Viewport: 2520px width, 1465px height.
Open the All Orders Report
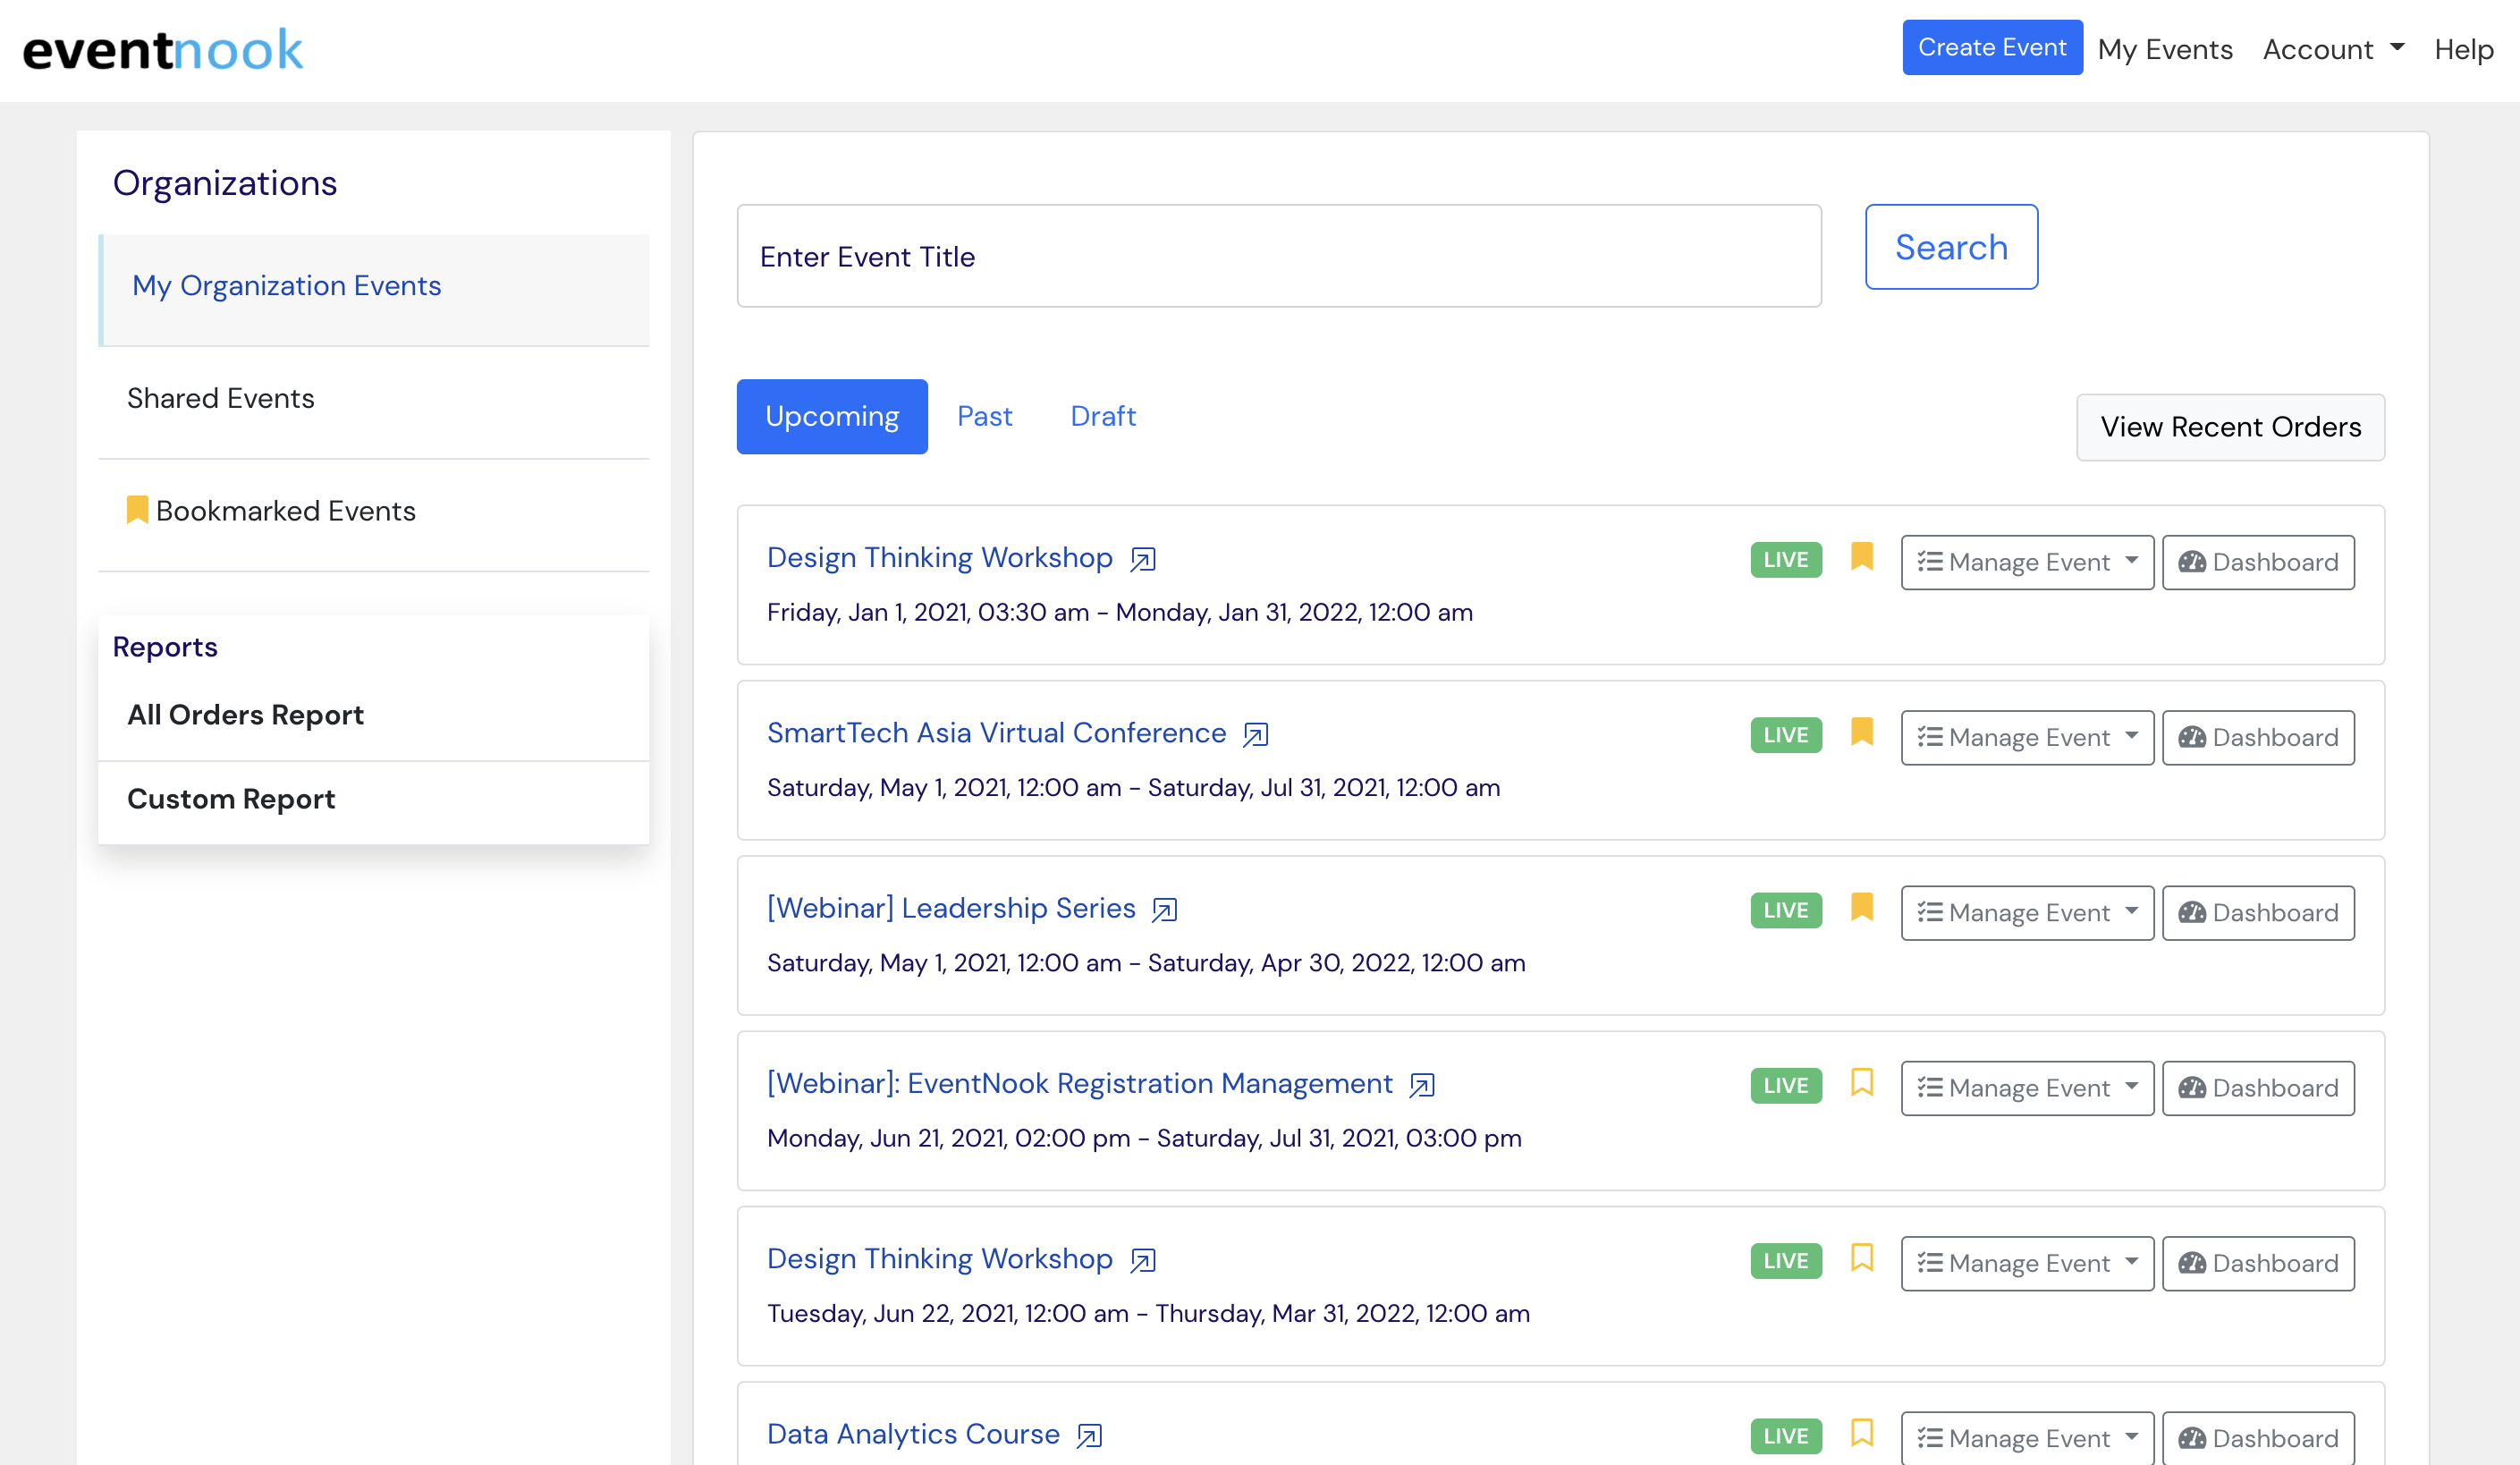(245, 714)
